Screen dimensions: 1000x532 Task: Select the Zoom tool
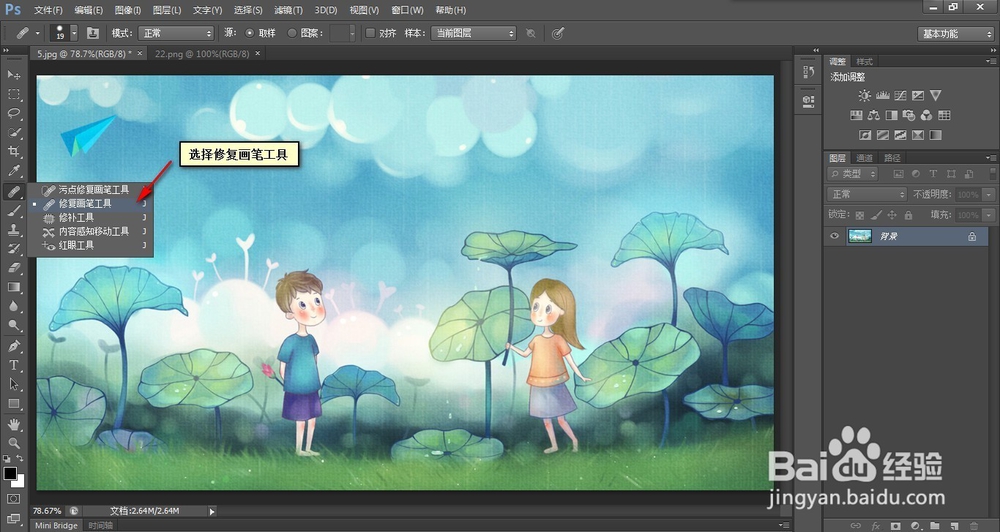13,443
